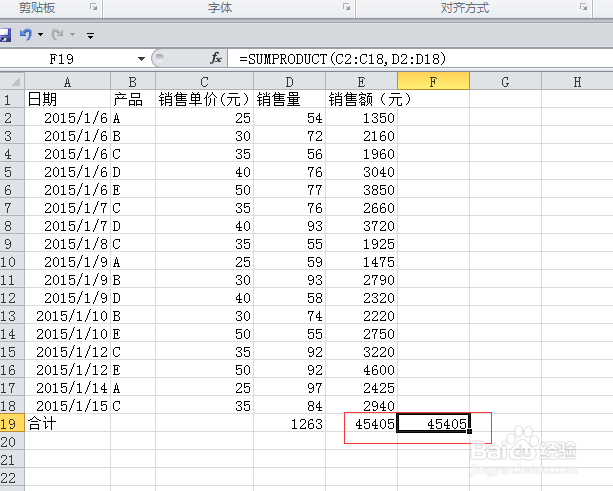Select column B header

pyautogui.click(x=133, y=82)
